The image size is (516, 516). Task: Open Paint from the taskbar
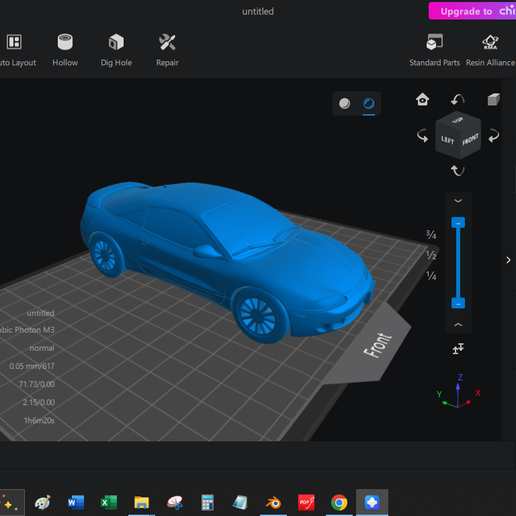click(x=43, y=503)
